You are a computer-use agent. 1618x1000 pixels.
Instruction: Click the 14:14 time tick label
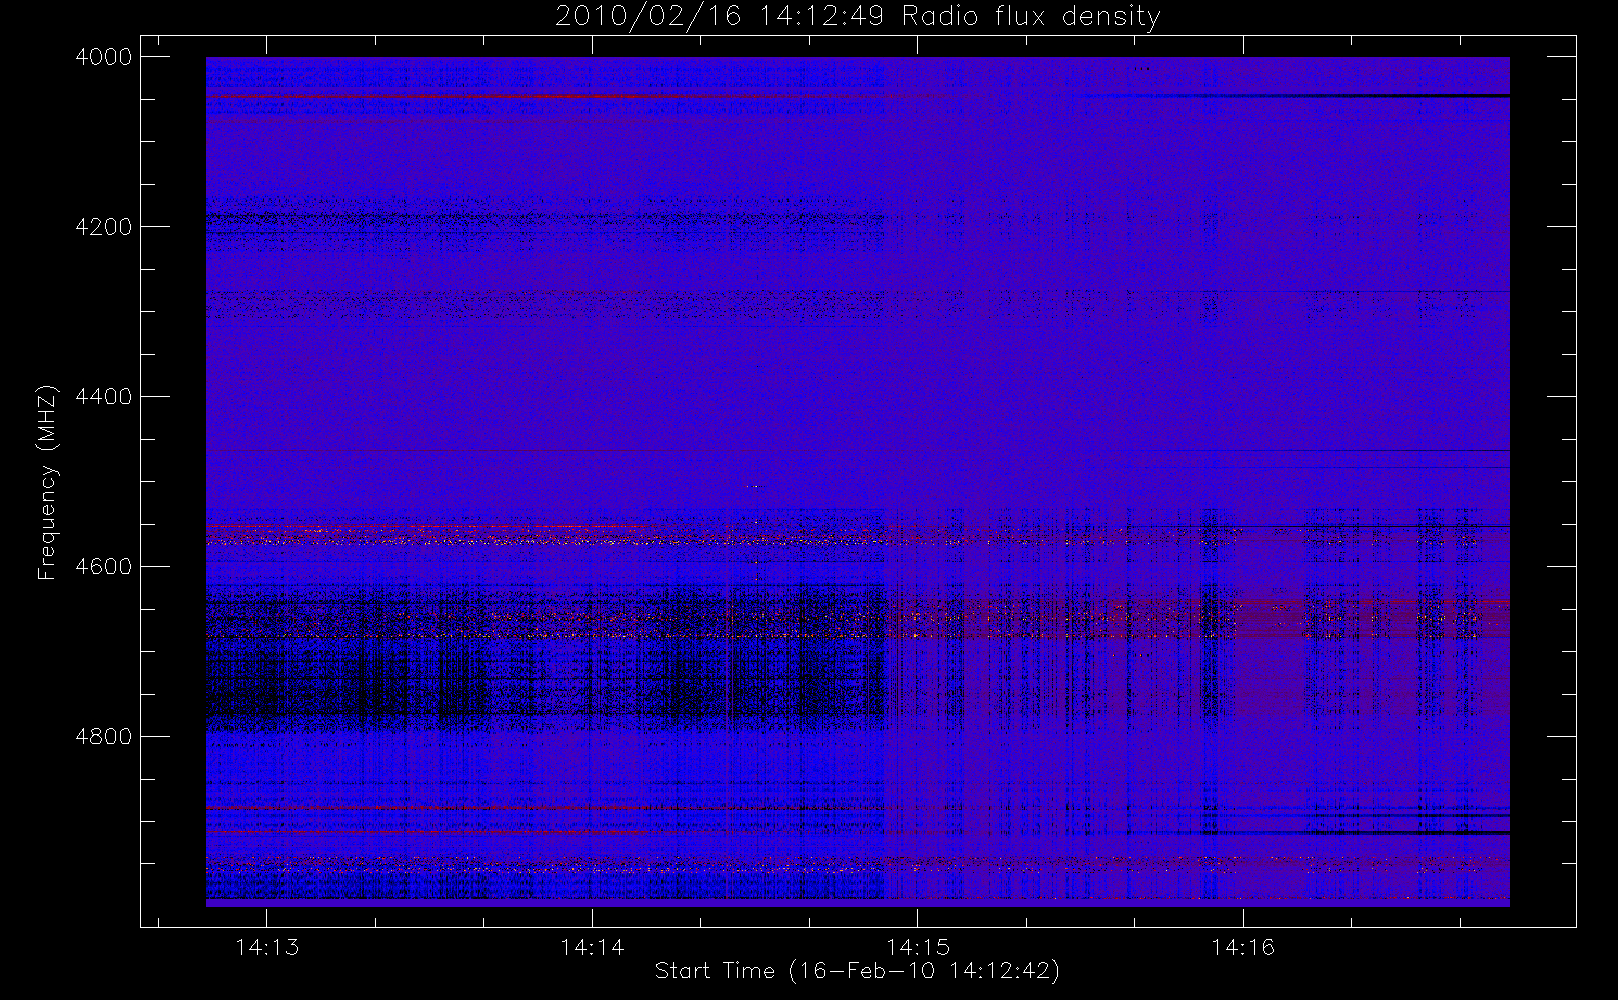coord(592,947)
